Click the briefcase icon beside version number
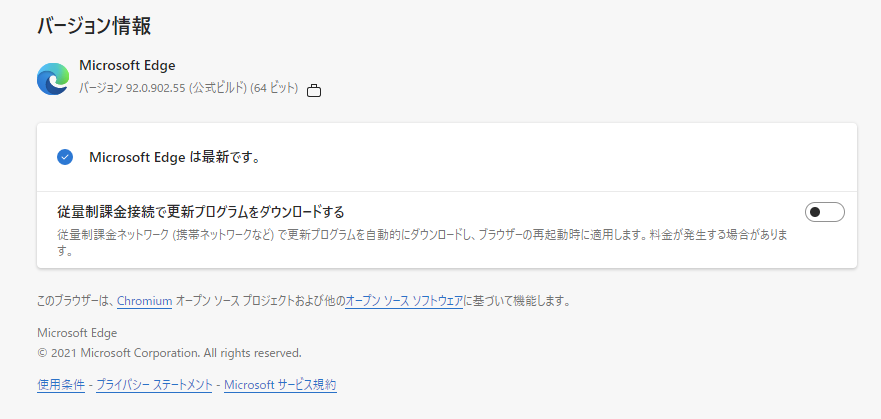Screen dimensions: 881x419 (314, 90)
